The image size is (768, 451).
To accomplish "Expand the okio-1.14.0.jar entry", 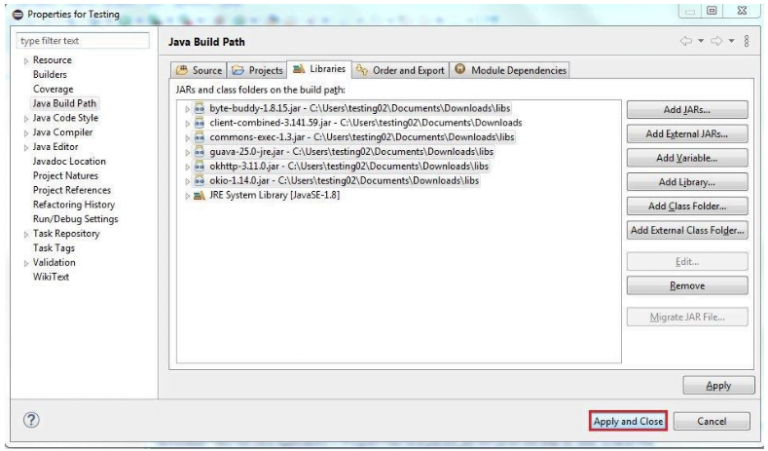I will [x=187, y=182].
